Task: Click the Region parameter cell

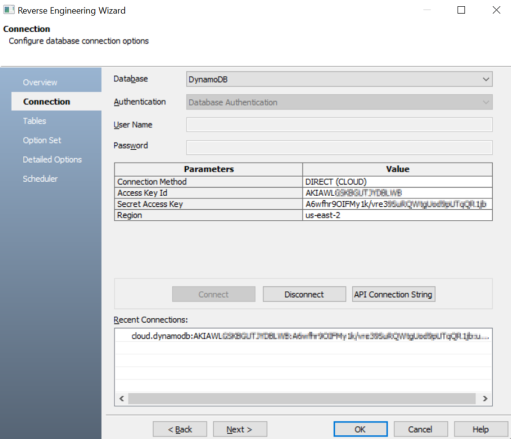Action: point(208,215)
